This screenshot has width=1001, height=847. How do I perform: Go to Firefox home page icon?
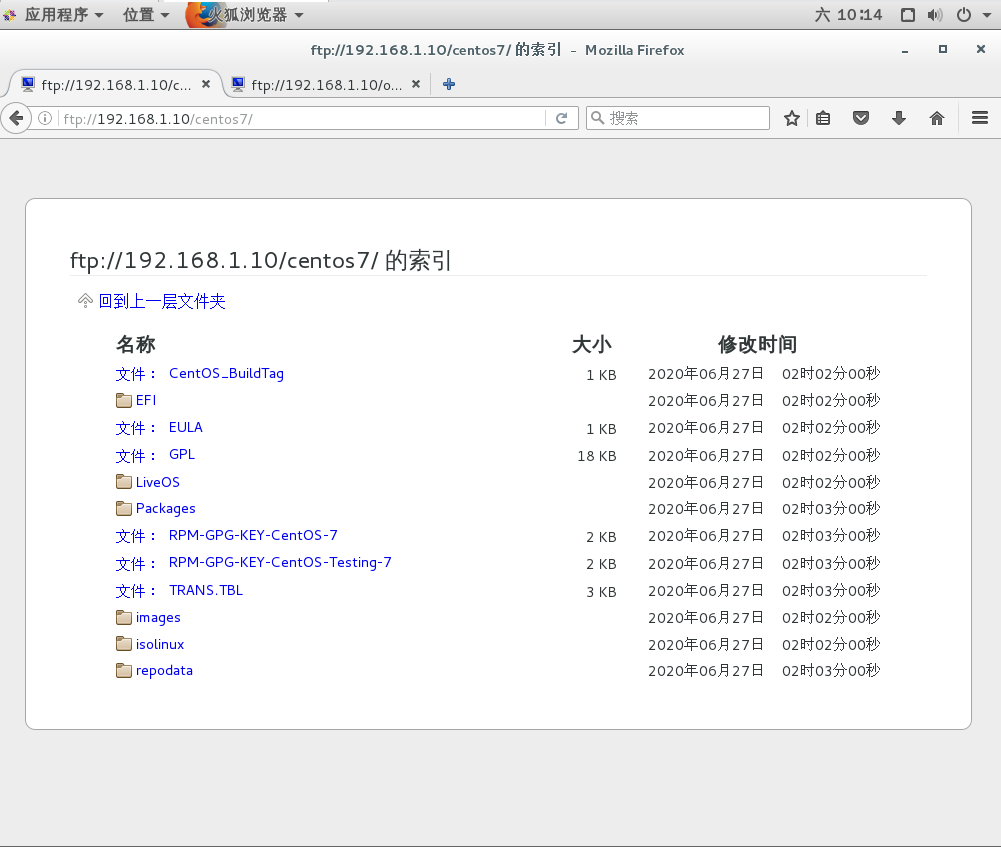937,118
